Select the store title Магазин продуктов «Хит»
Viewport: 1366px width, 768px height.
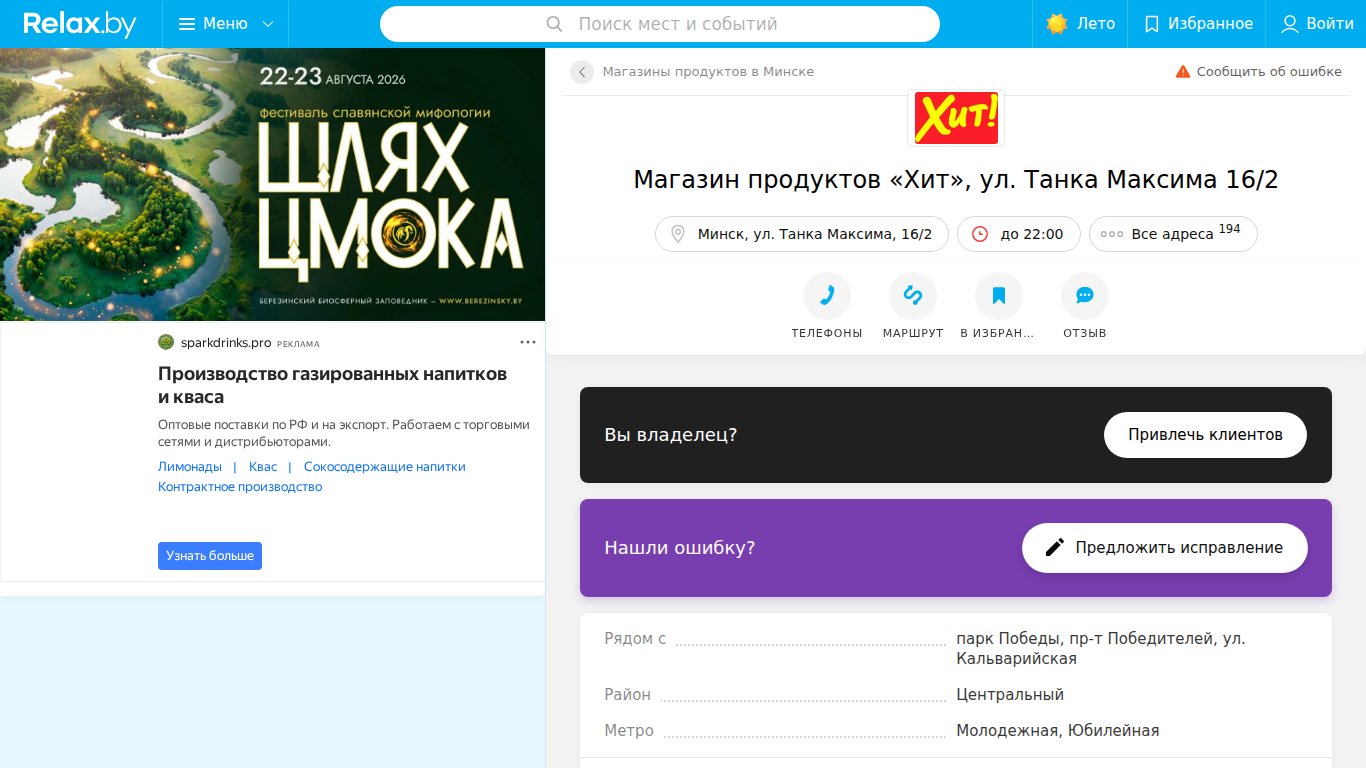click(x=956, y=180)
